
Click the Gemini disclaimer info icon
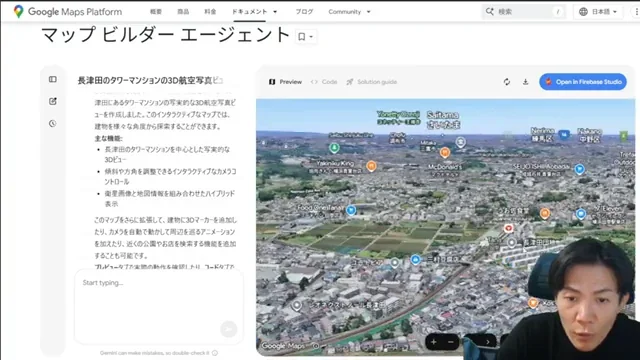pos(215,353)
